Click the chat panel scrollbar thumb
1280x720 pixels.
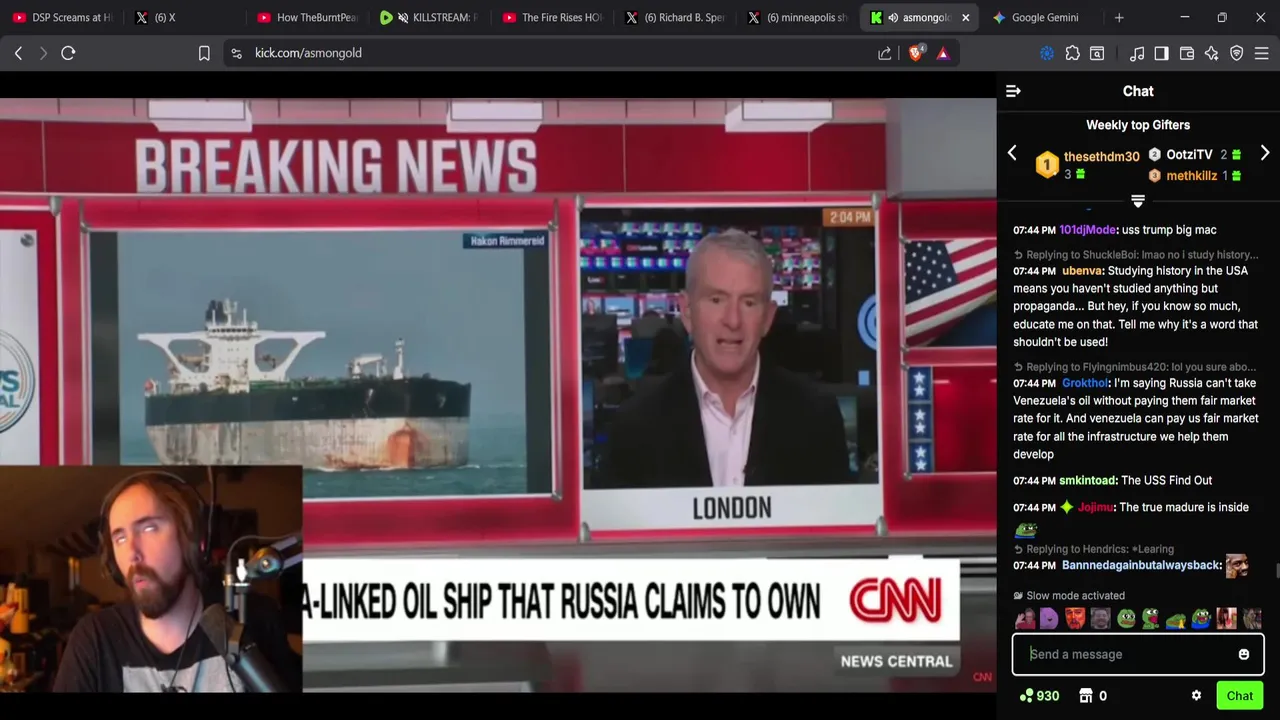click(1277, 571)
